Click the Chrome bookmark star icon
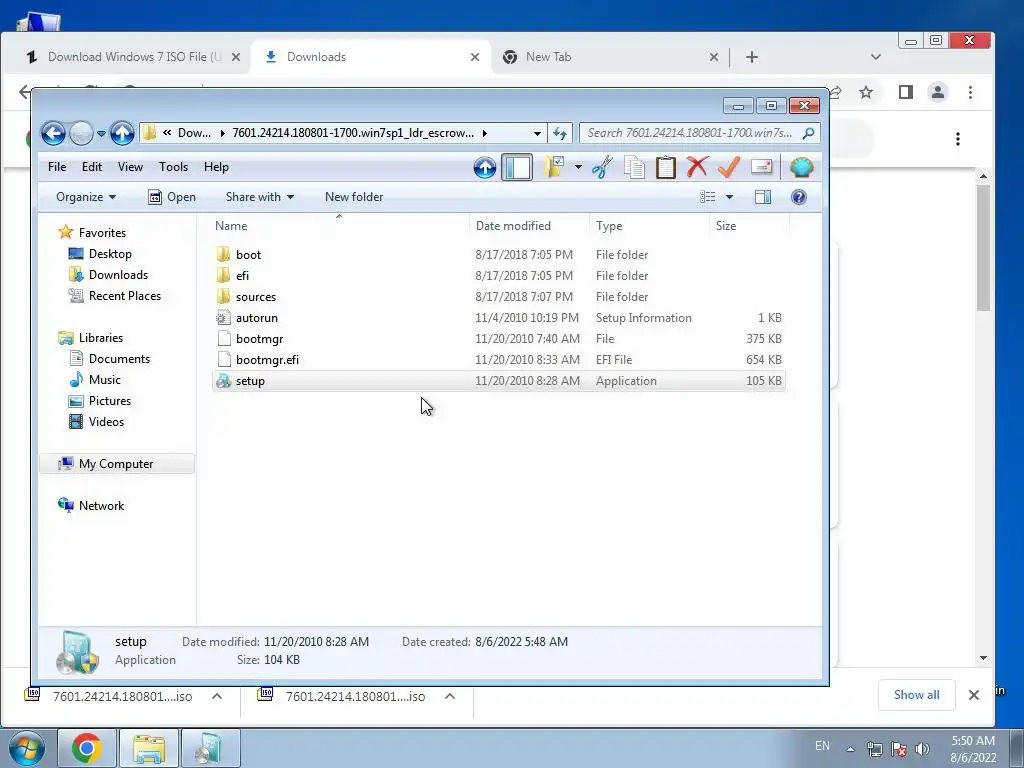The width and height of the screenshot is (1024, 768). 866,93
